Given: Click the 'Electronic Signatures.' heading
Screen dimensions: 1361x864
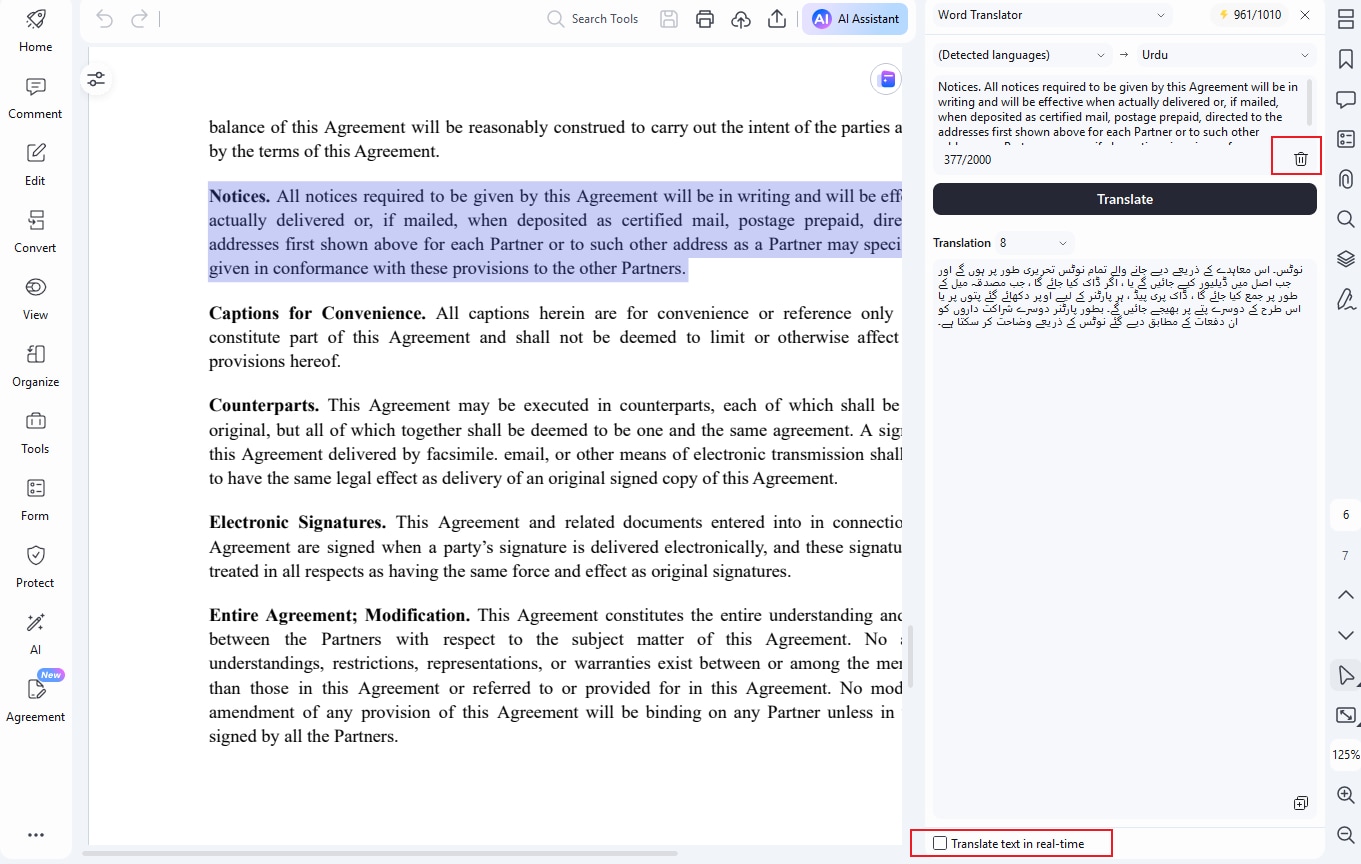Looking at the screenshot, I should pos(297,522).
